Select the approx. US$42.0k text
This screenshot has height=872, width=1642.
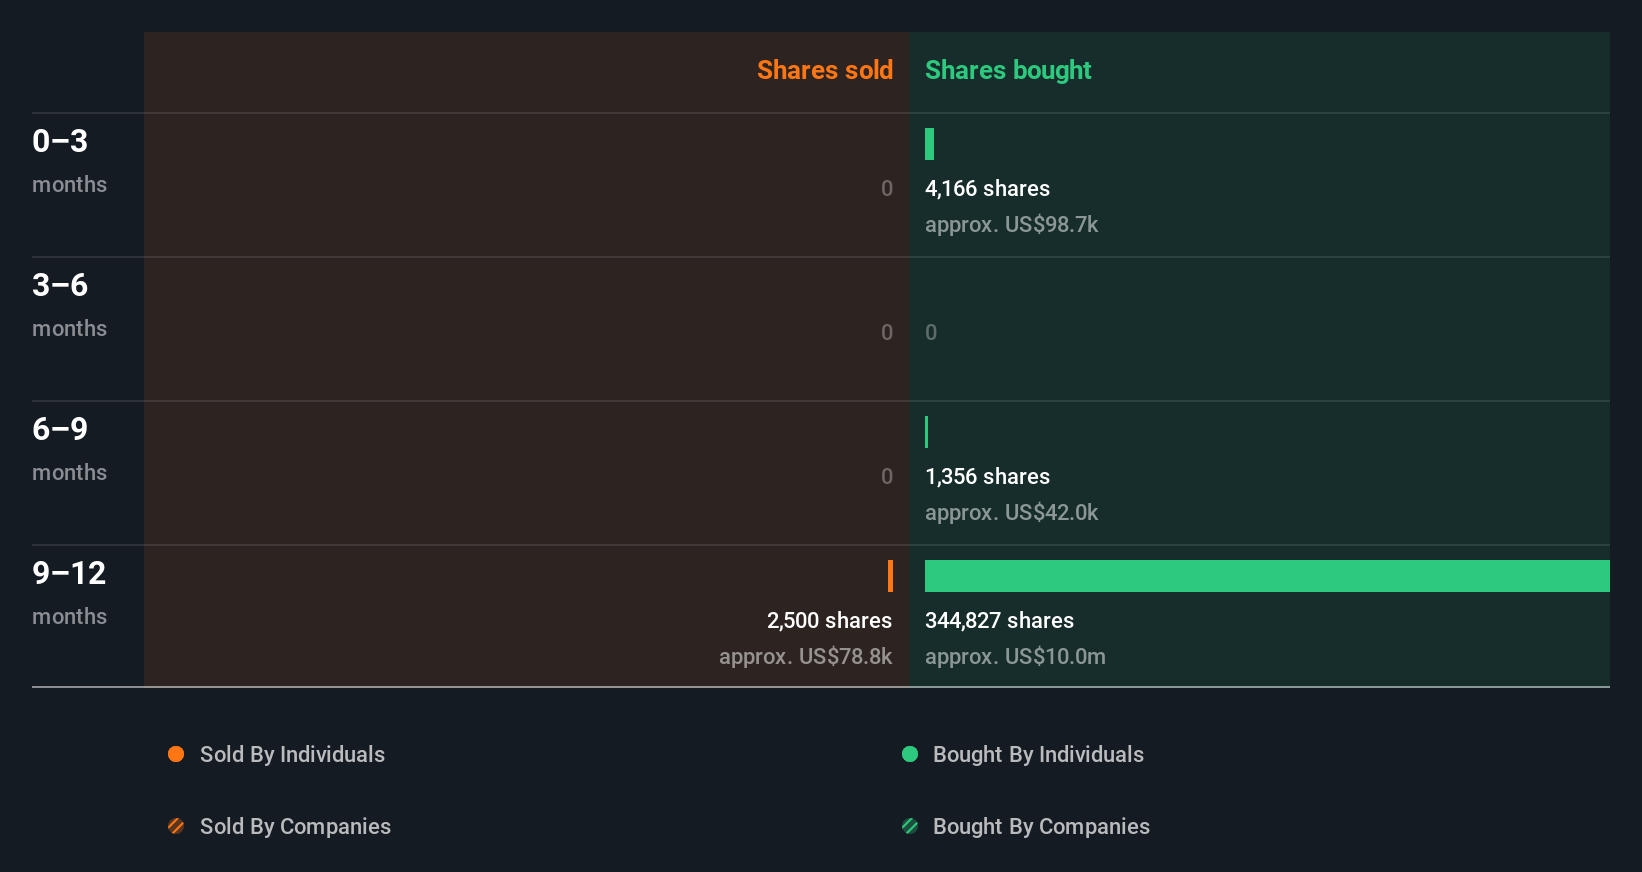1011,512
